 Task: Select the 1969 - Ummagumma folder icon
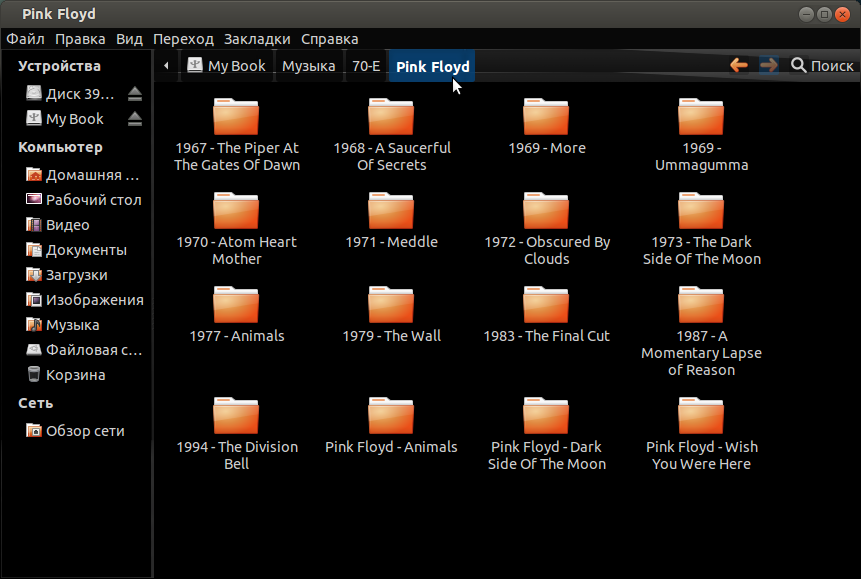pos(701,116)
